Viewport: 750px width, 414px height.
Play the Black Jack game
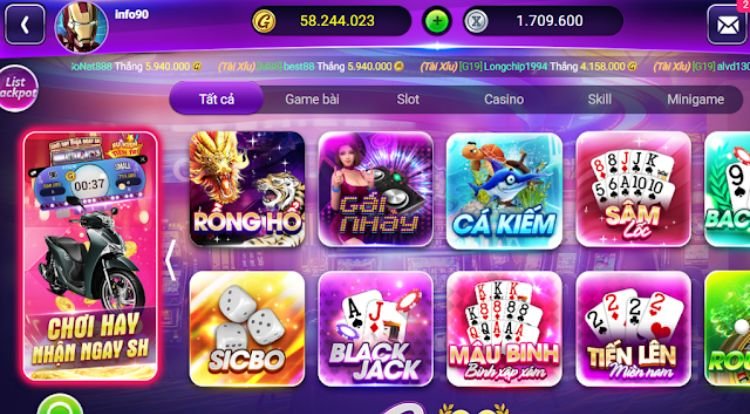pyautogui.click(x=375, y=329)
